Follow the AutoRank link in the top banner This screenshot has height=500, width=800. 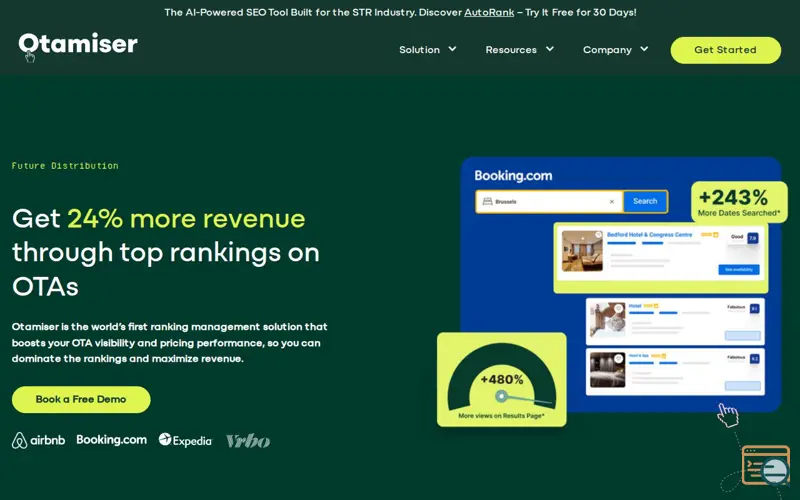489,12
